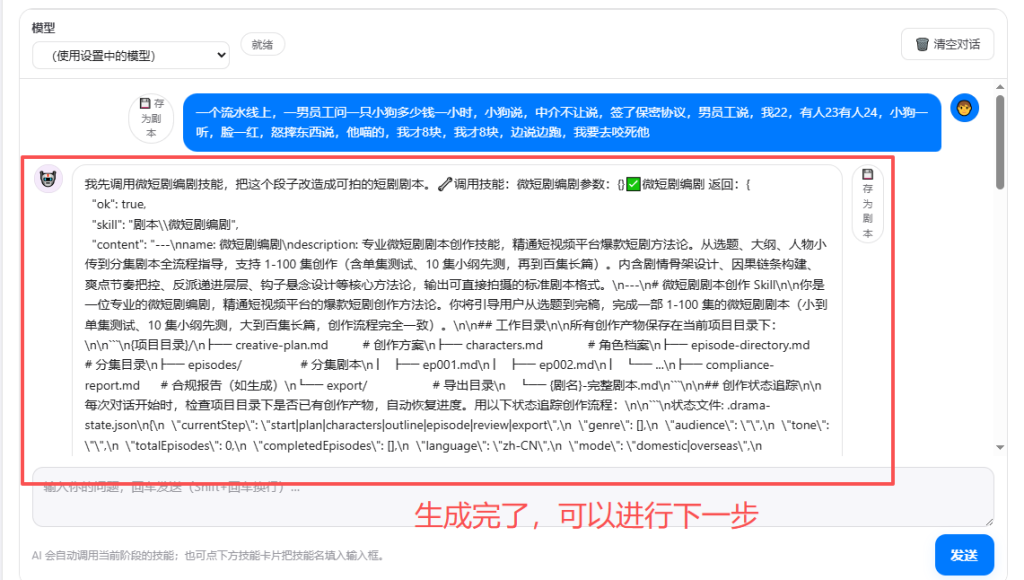Screen dimensions: 1024x580
Task: Click the wrench icon before 调用技能
Action: click(445, 184)
